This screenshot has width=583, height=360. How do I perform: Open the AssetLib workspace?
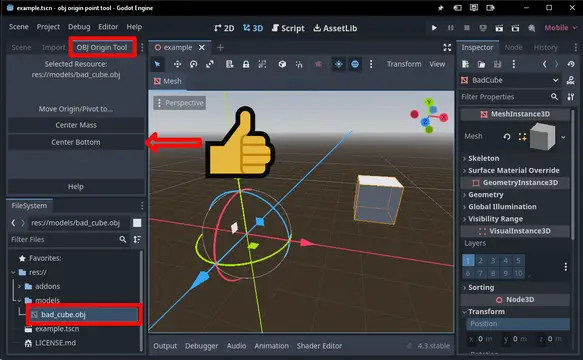[x=335, y=28]
